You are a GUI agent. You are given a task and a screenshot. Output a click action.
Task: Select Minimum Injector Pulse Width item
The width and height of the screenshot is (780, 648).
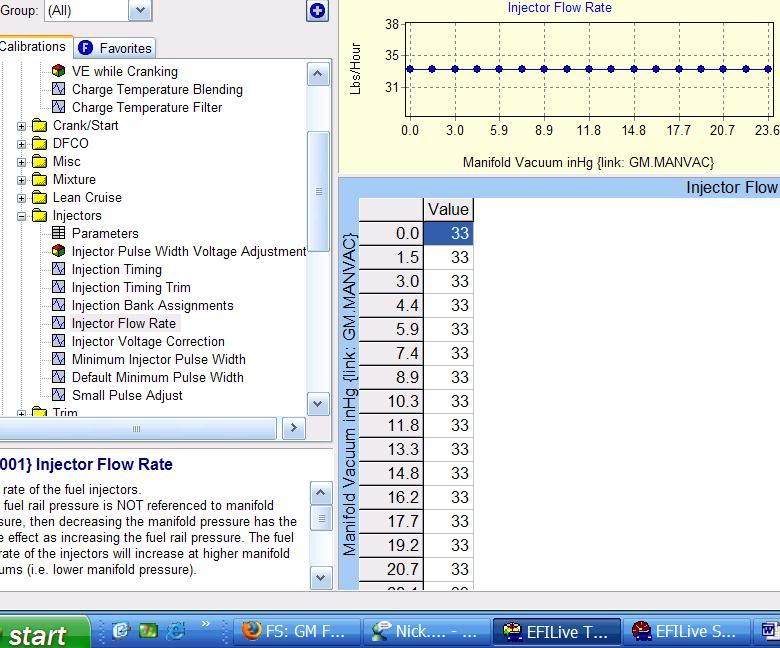click(159, 360)
